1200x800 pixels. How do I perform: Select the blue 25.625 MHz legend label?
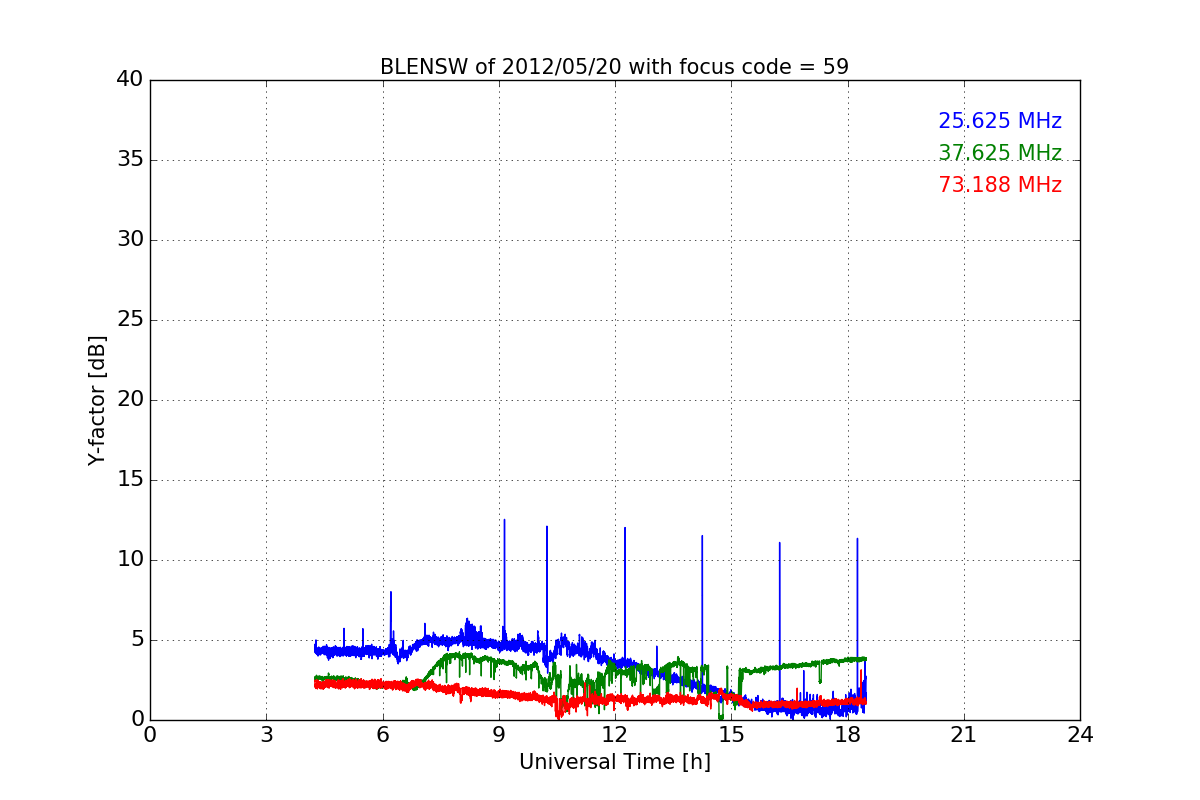pyautogui.click(x=1000, y=121)
